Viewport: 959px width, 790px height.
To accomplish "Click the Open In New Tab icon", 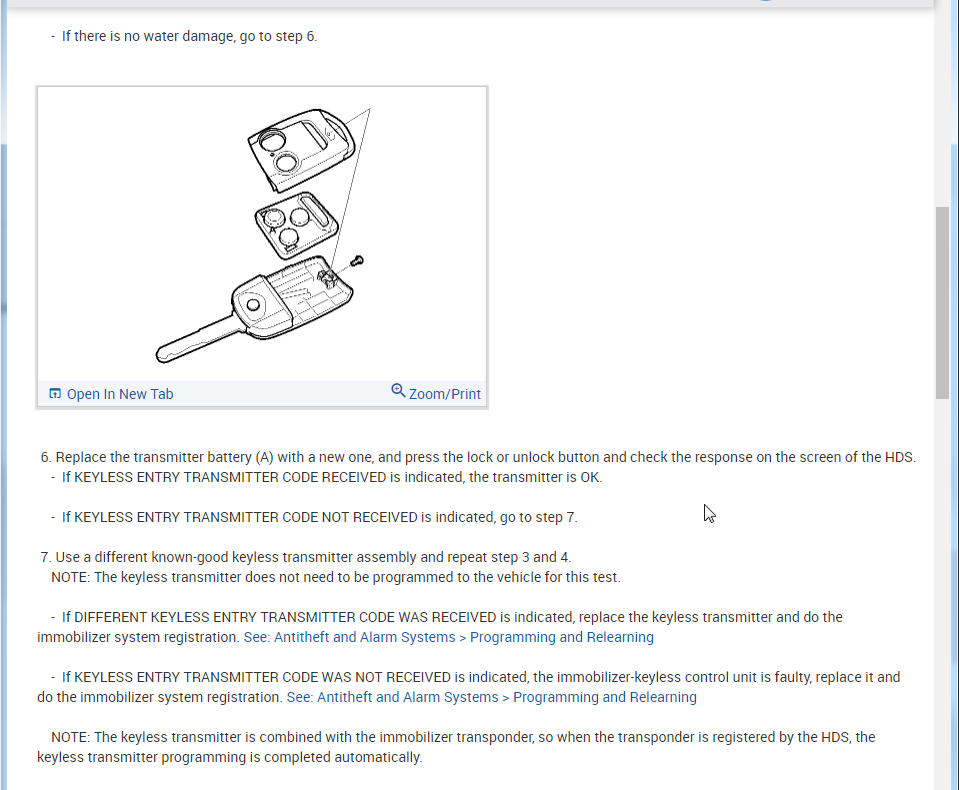I will [55, 393].
